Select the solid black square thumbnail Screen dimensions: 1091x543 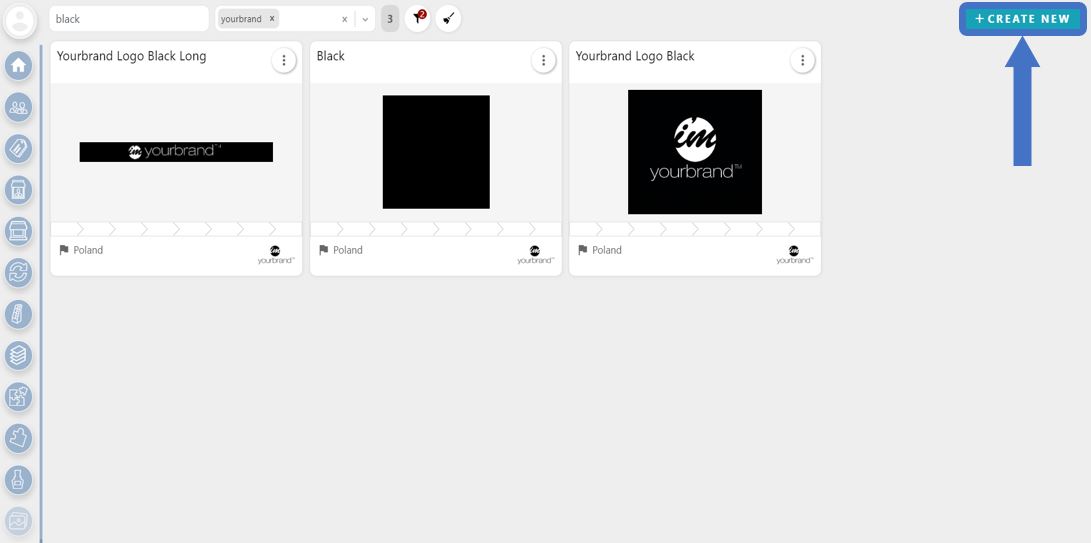(436, 152)
